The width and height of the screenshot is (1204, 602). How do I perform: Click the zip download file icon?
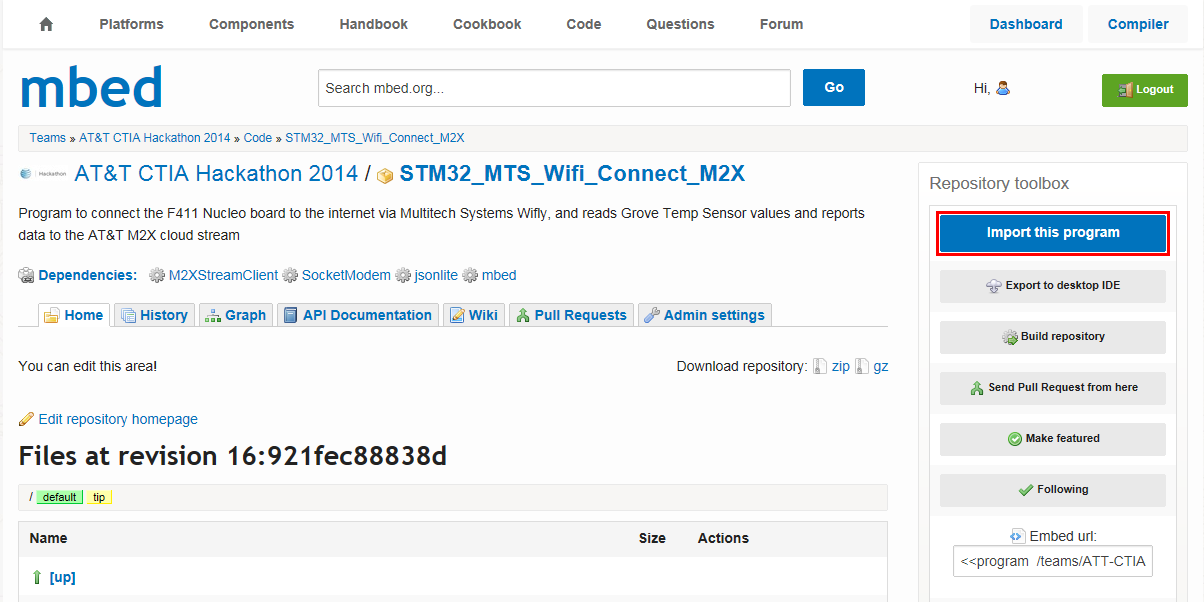[x=820, y=367]
